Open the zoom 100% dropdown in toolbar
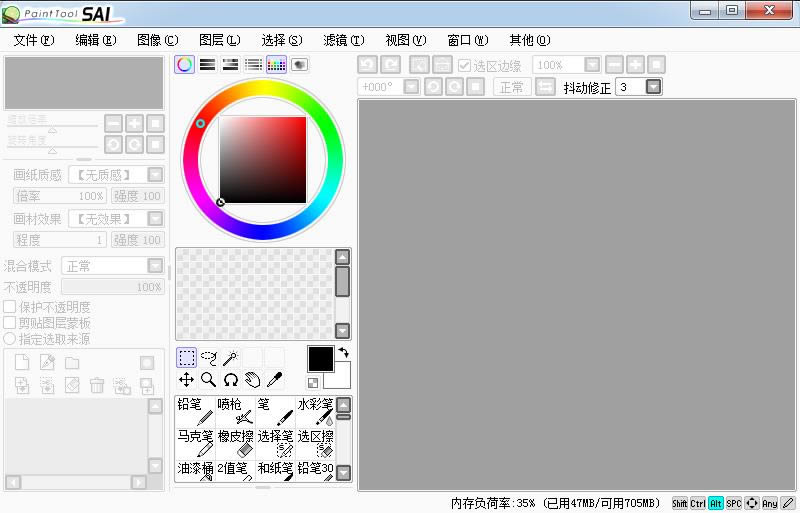The height and width of the screenshot is (513, 800). pos(592,65)
